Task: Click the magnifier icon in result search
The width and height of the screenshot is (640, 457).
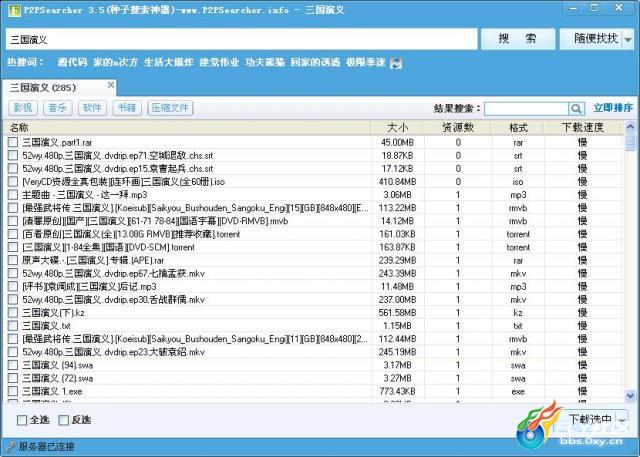Action: tap(576, 109)
